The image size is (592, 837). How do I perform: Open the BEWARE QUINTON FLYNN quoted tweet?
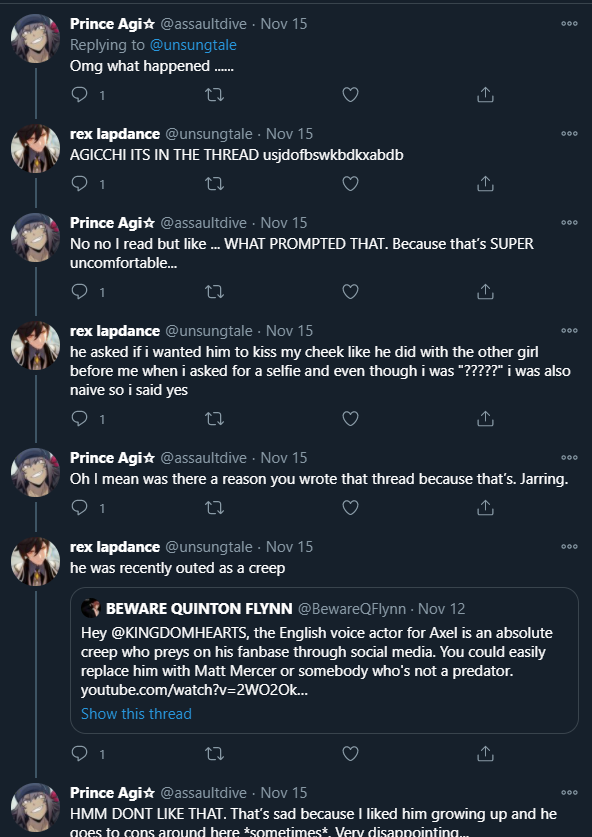pyautogui.click(x=325, y=661)
